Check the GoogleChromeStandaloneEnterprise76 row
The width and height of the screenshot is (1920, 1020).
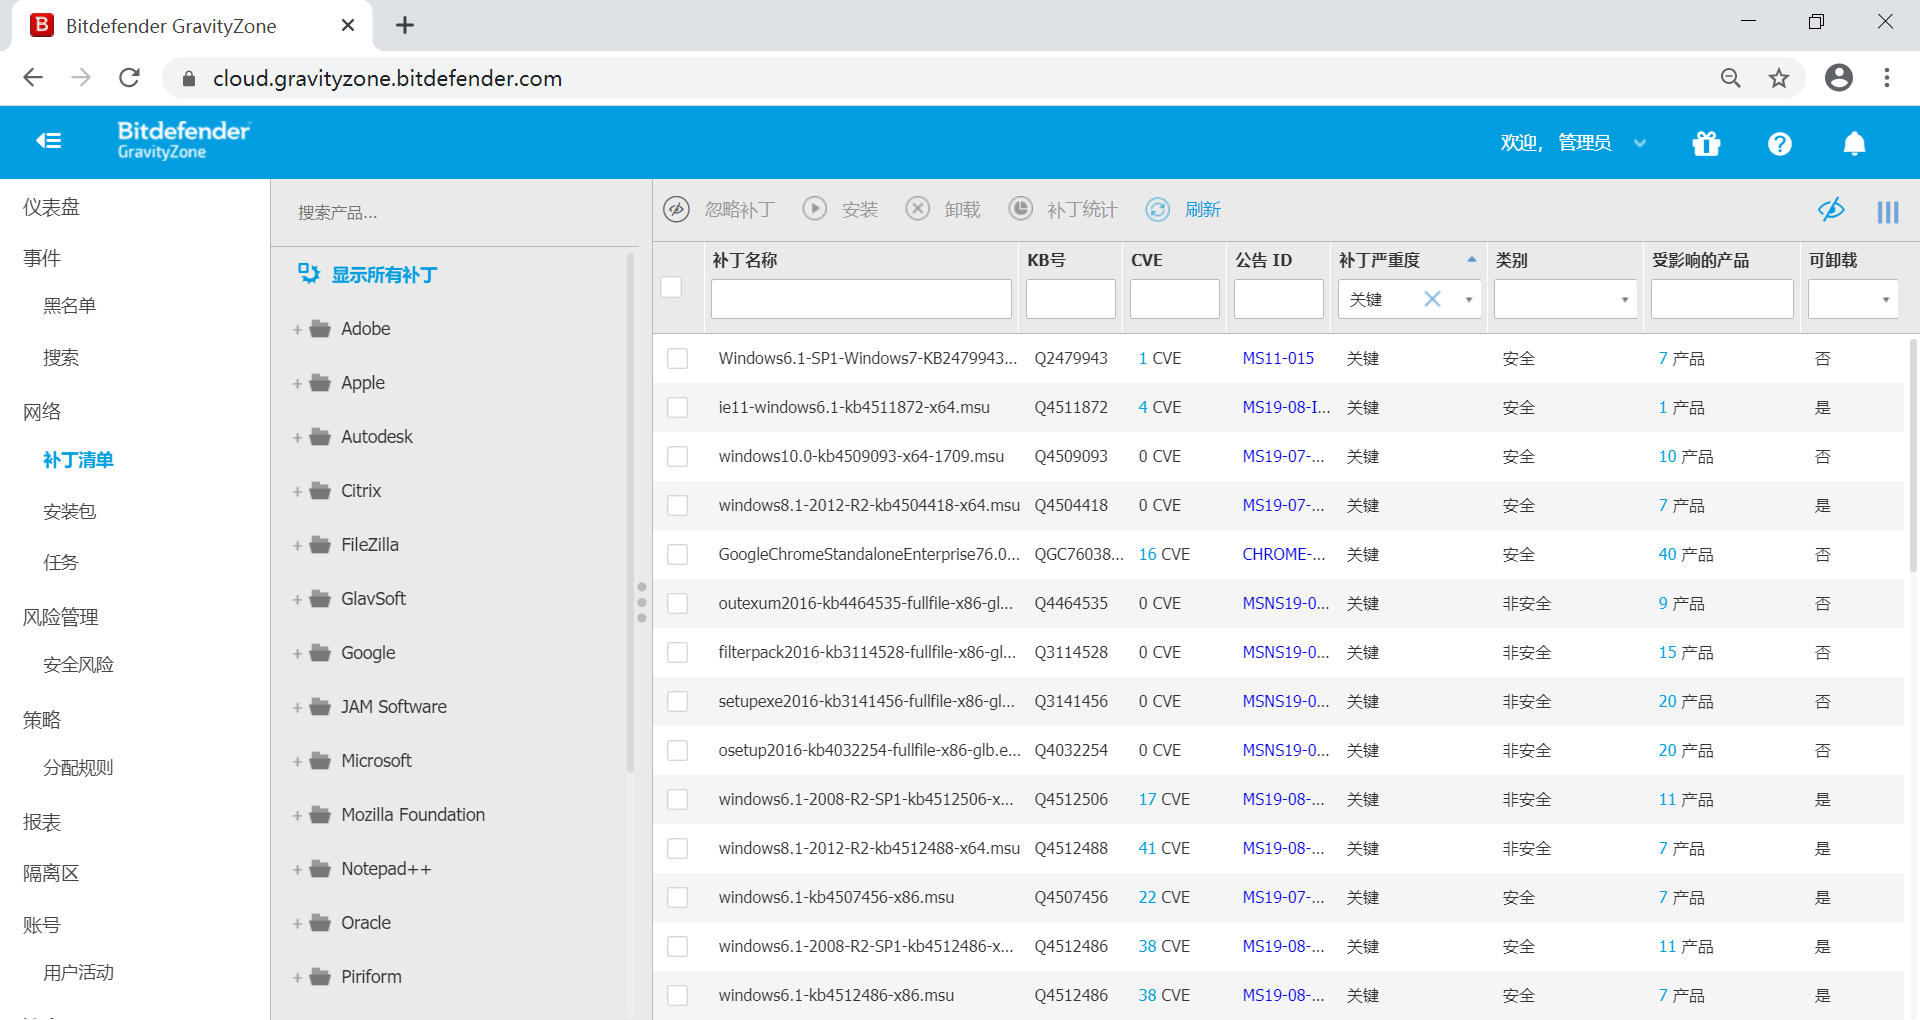(677, 554)
